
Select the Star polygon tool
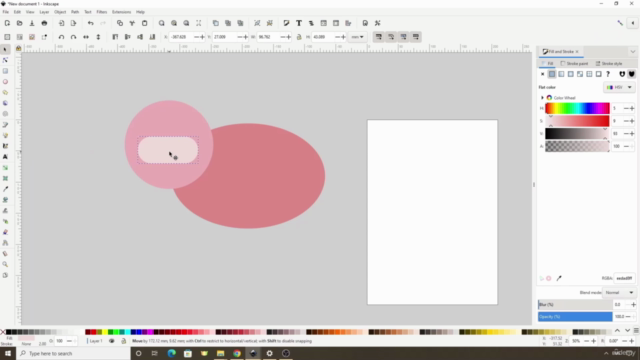(5, 92)
